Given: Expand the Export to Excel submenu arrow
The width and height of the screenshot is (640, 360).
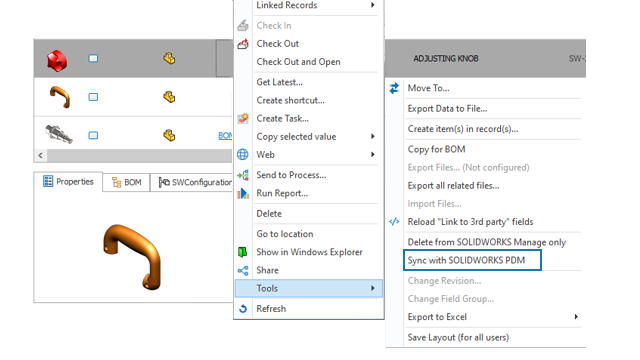Looking at the screenshot, I should 576,317.
